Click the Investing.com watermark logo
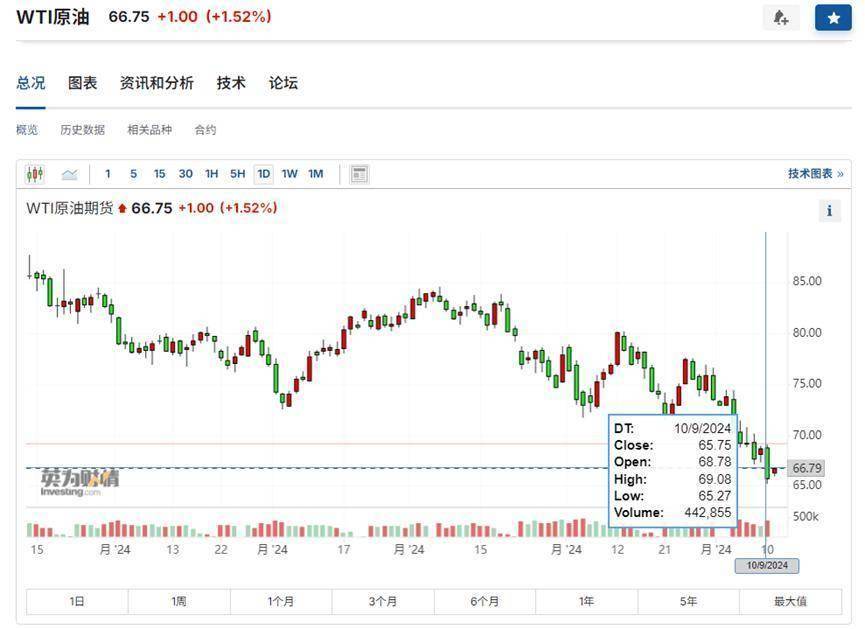This screenshot has height=629, width=865. click(79, 480)
